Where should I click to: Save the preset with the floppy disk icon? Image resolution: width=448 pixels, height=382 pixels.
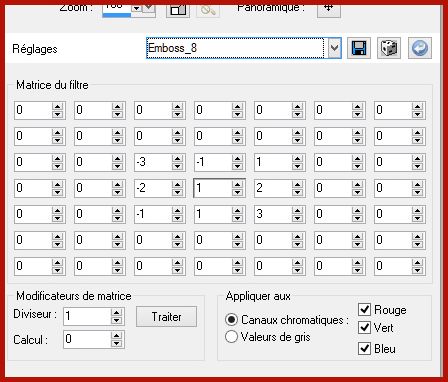pyautogui.click(x=359, y=49)
